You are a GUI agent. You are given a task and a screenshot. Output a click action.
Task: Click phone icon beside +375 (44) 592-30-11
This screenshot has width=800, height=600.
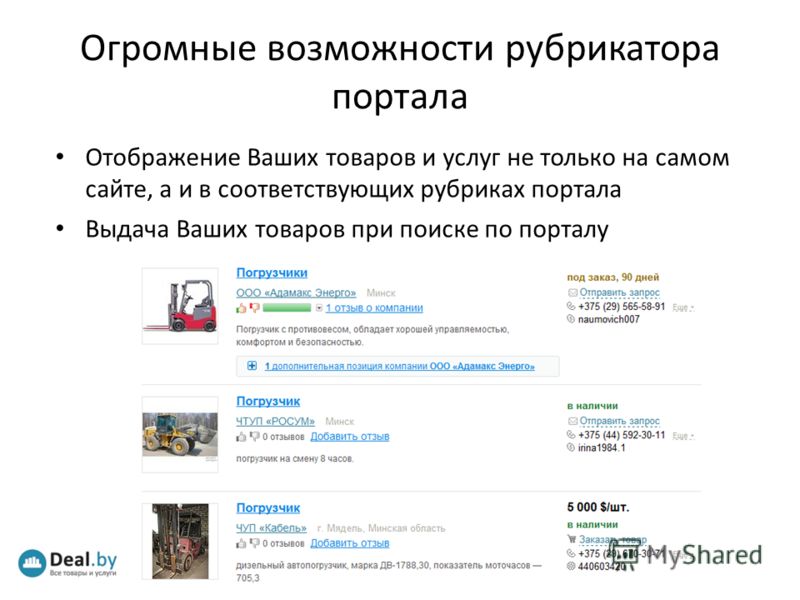coord(571,435)
